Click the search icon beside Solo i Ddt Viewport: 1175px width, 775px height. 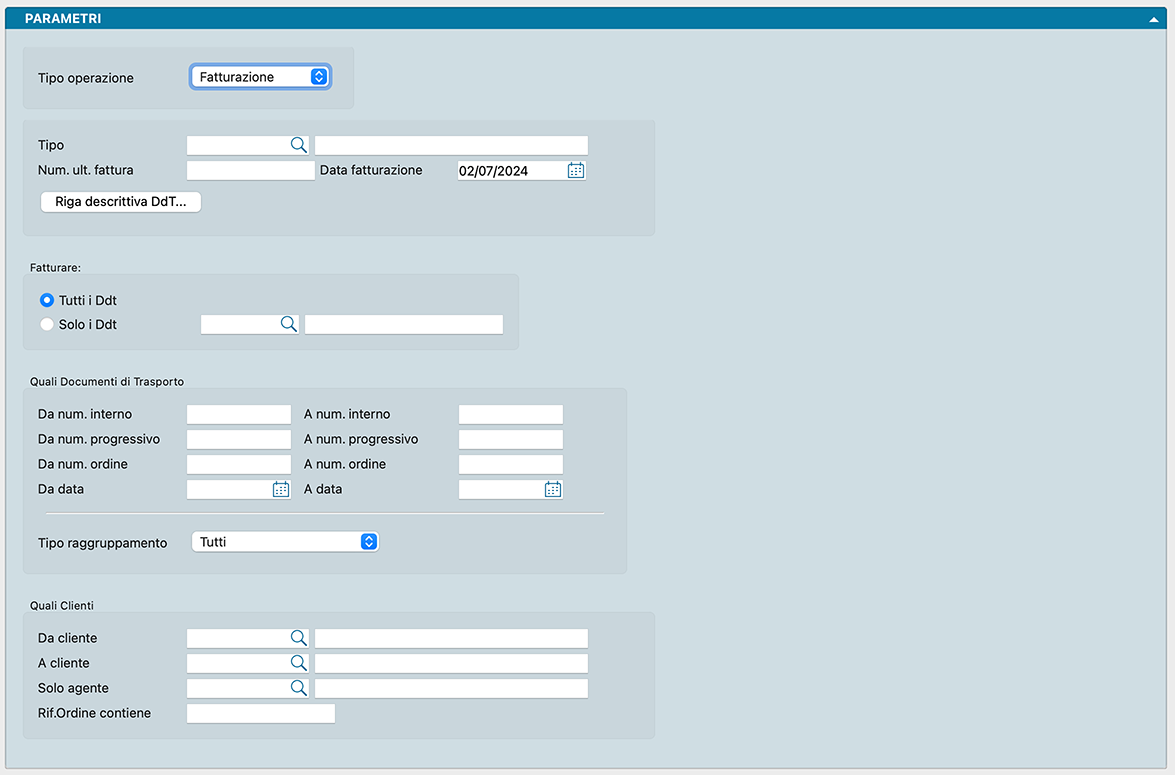288,324
